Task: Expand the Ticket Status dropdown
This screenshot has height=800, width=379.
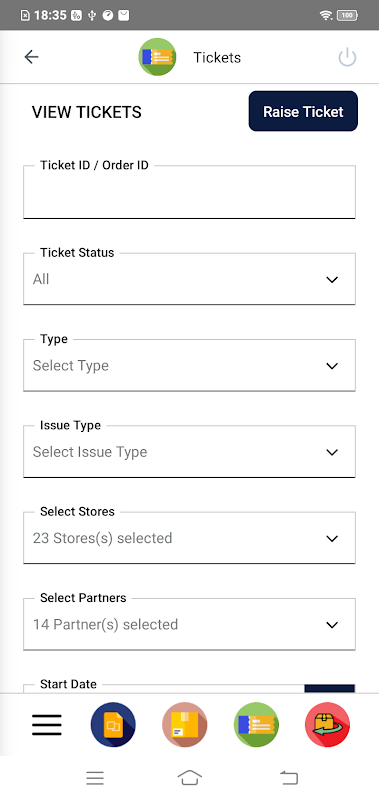Action: 189,279
